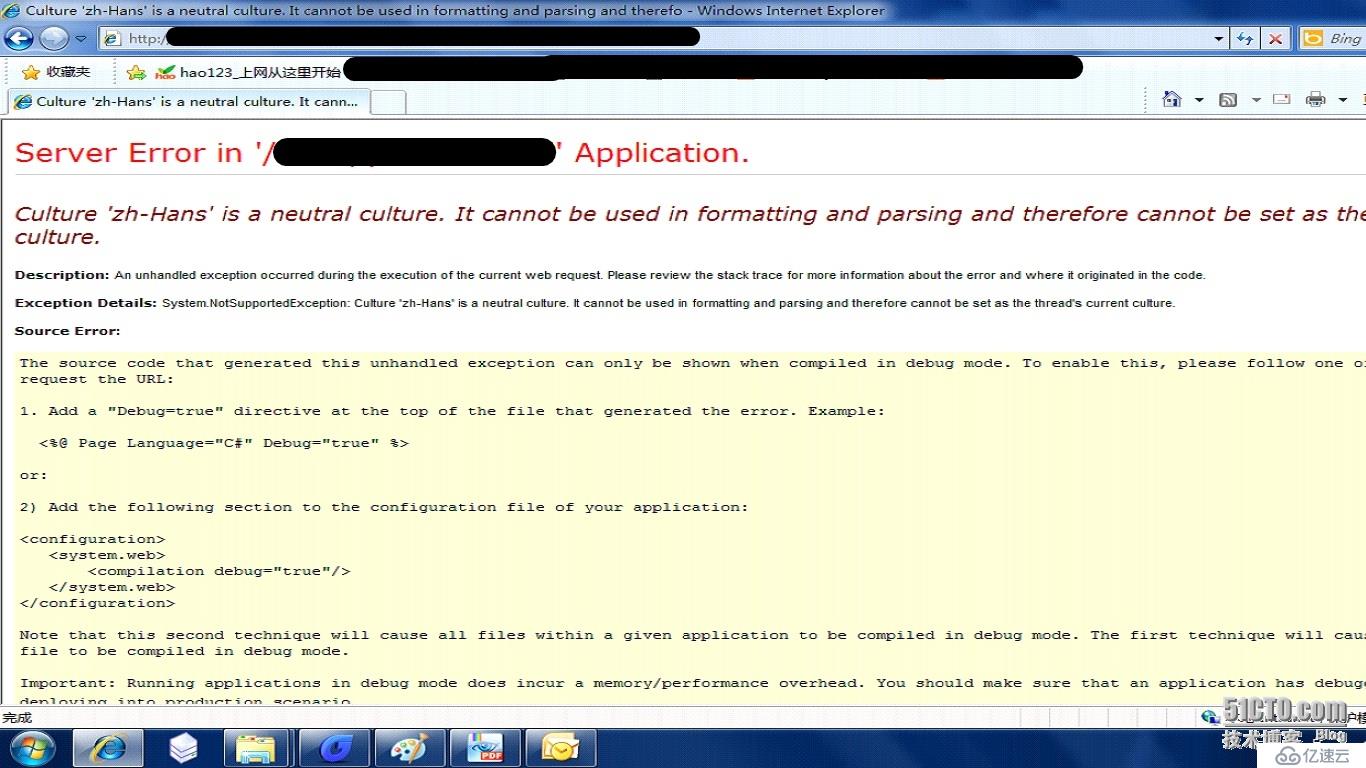Click the add-to-favorites-bar star icon
Viewport: 1366px width, 768px height.
coord(136,72)
